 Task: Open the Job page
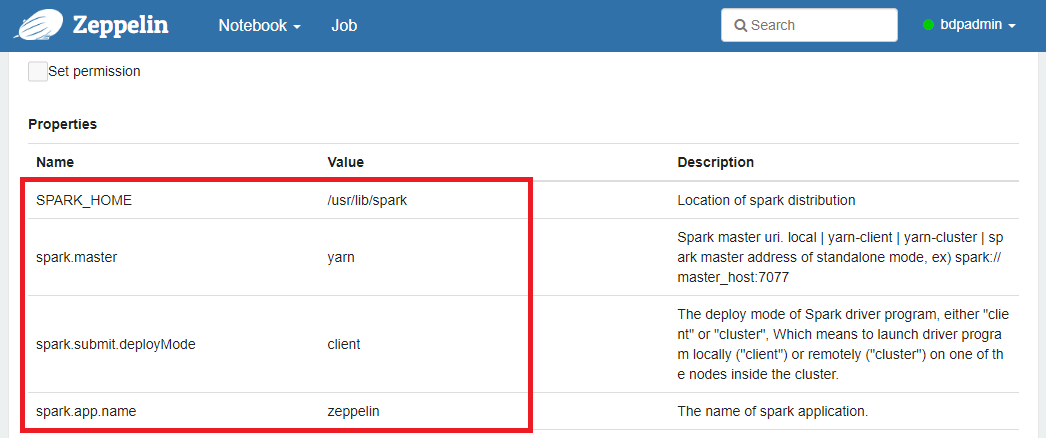pyautogui.click(x=344, y=25)
